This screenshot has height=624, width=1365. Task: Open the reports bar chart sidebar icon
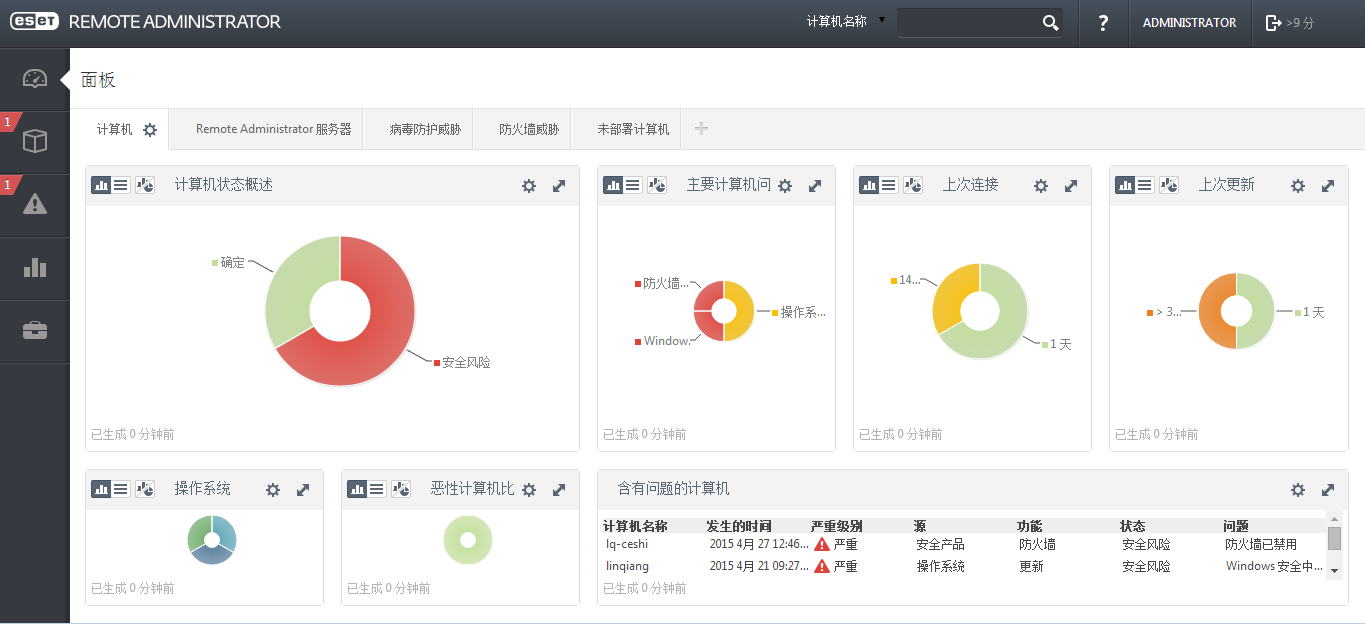35,268
